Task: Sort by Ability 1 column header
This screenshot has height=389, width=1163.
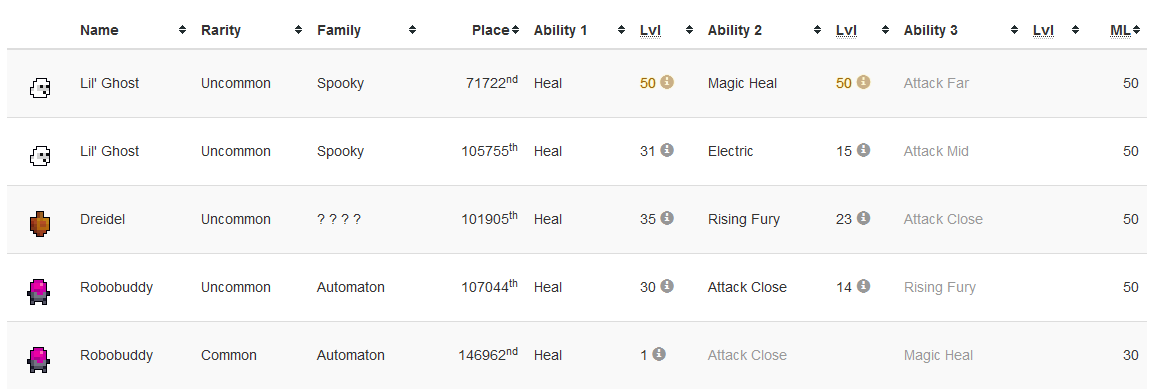Action: click(560, 30)
